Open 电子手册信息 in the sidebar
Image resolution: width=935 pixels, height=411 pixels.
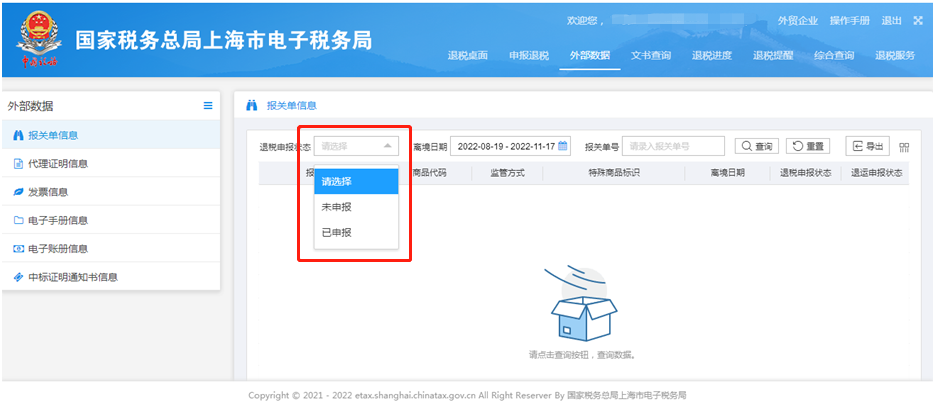click(111, 221)
